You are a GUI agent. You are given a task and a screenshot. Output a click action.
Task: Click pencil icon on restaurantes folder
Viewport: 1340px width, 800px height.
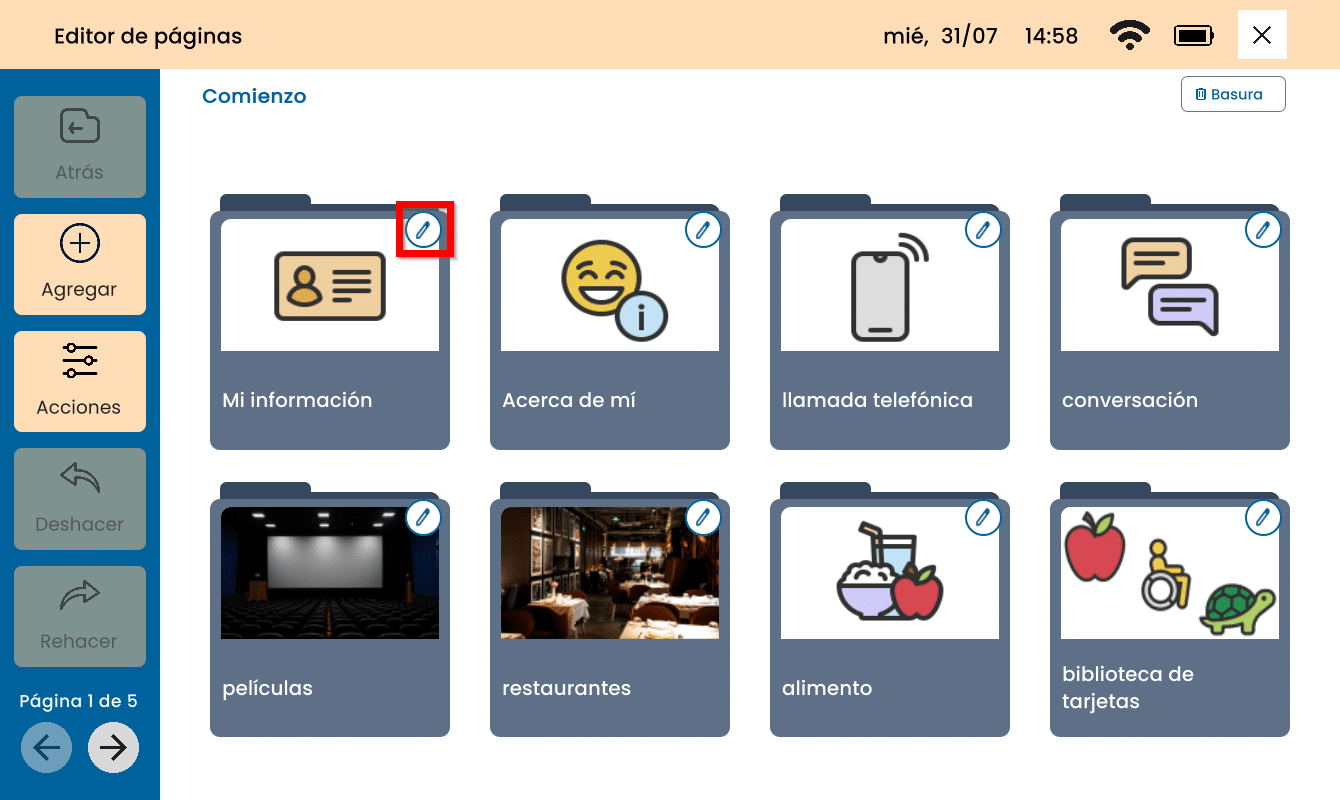pos(703,517)
